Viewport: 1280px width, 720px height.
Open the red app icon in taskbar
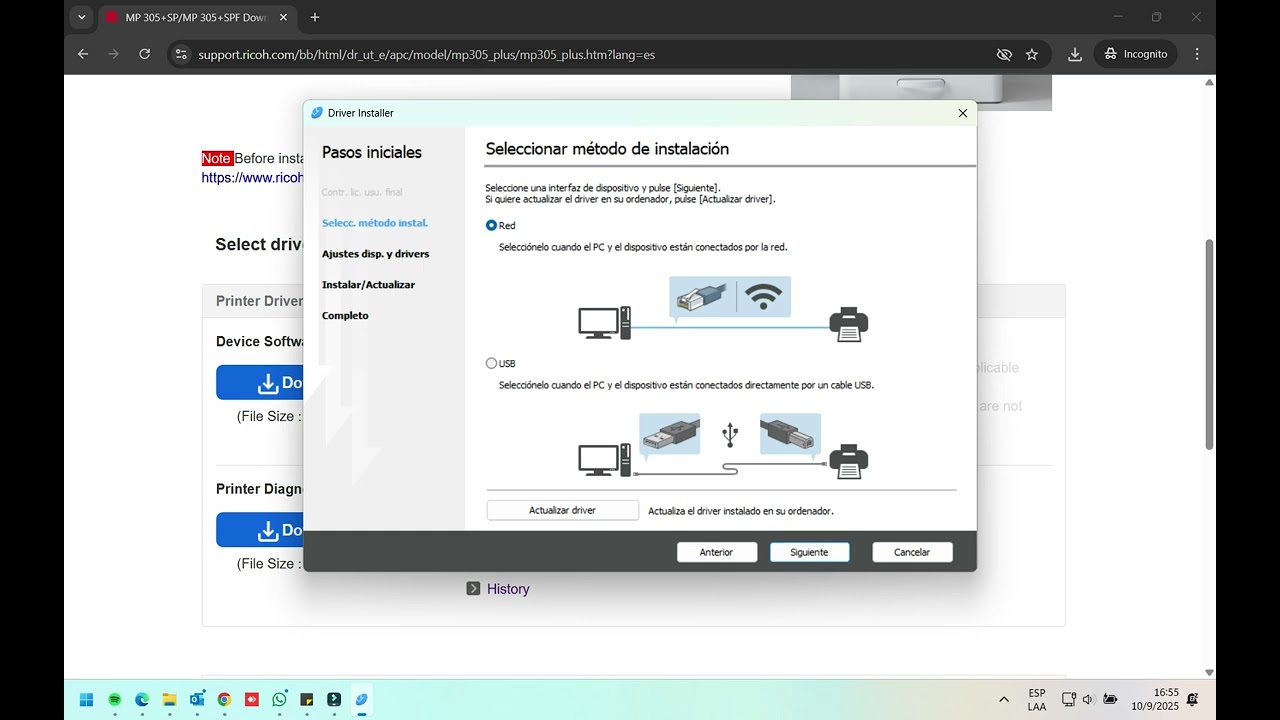click(x=252, y=699)
